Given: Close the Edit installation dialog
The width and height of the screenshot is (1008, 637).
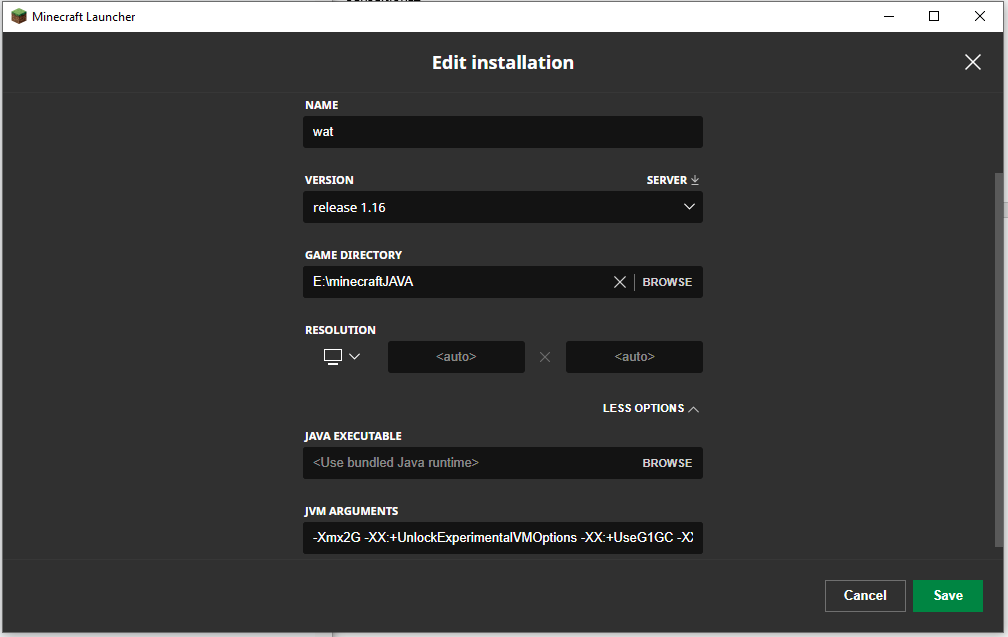Looking at the screenshot, I should click(x=973, y=62).
